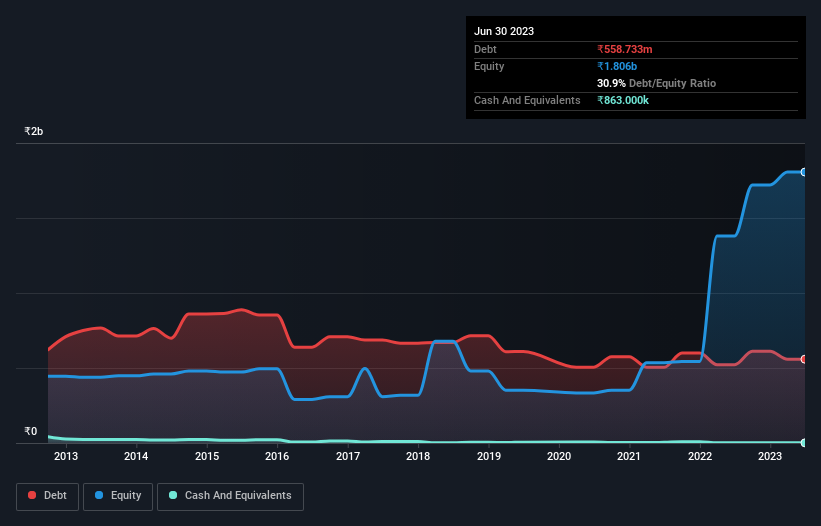Click the 2017 x-axis label

tap(348, 456)
